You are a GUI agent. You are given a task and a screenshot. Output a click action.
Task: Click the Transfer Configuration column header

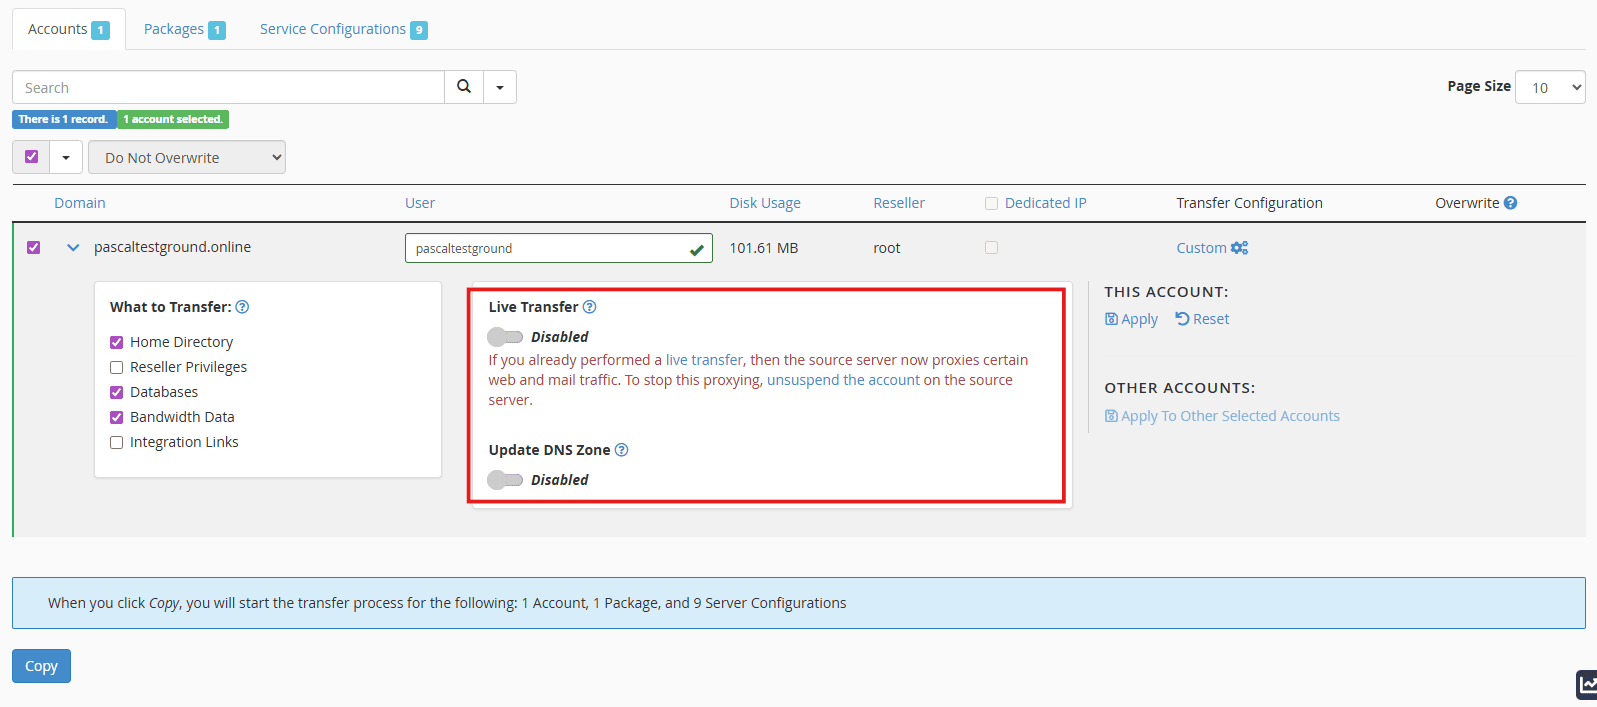pyautogui.click(x=1249, y=203)
